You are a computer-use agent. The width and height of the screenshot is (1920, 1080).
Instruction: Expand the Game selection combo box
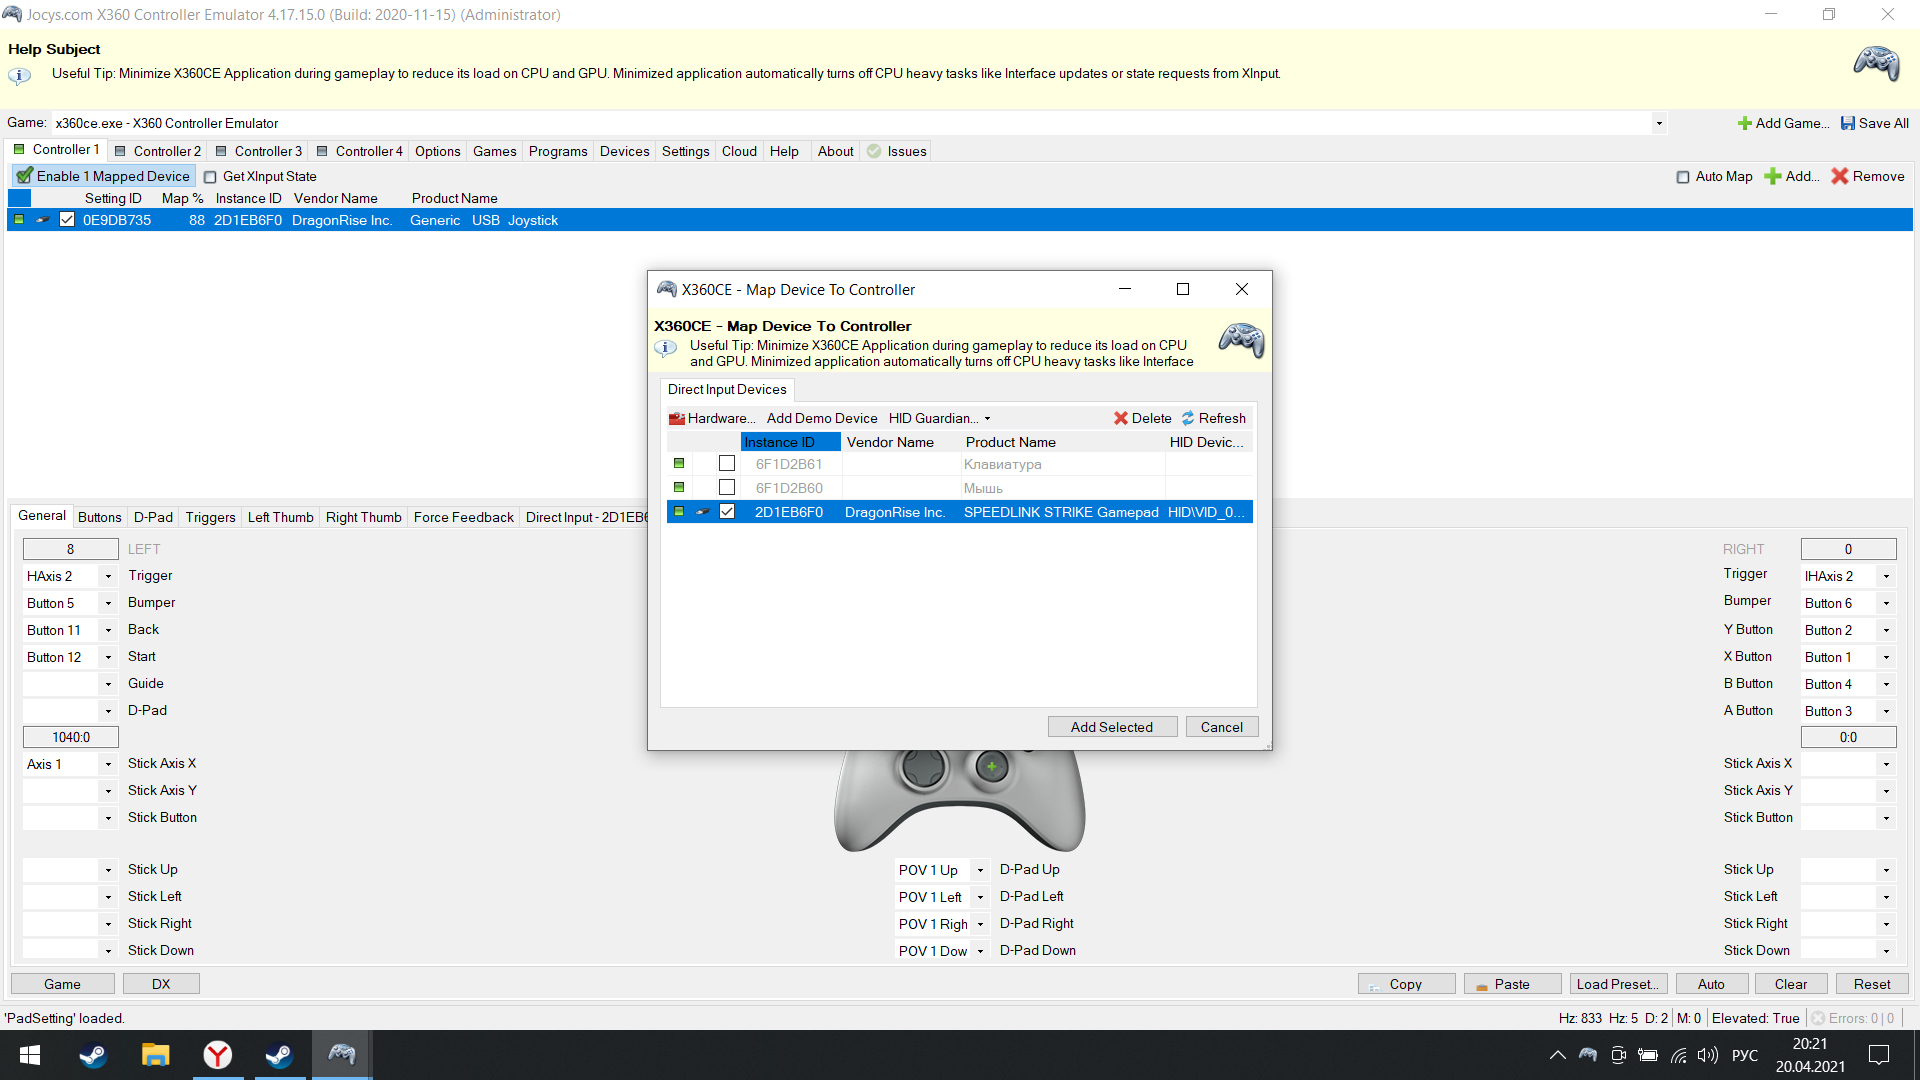[1659, 123]
